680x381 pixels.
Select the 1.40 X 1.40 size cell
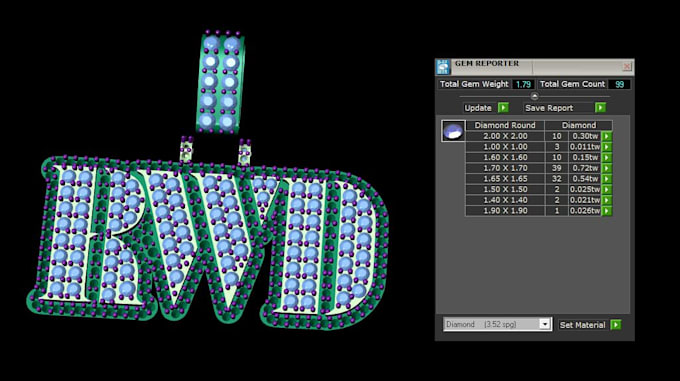click(505, 200)
